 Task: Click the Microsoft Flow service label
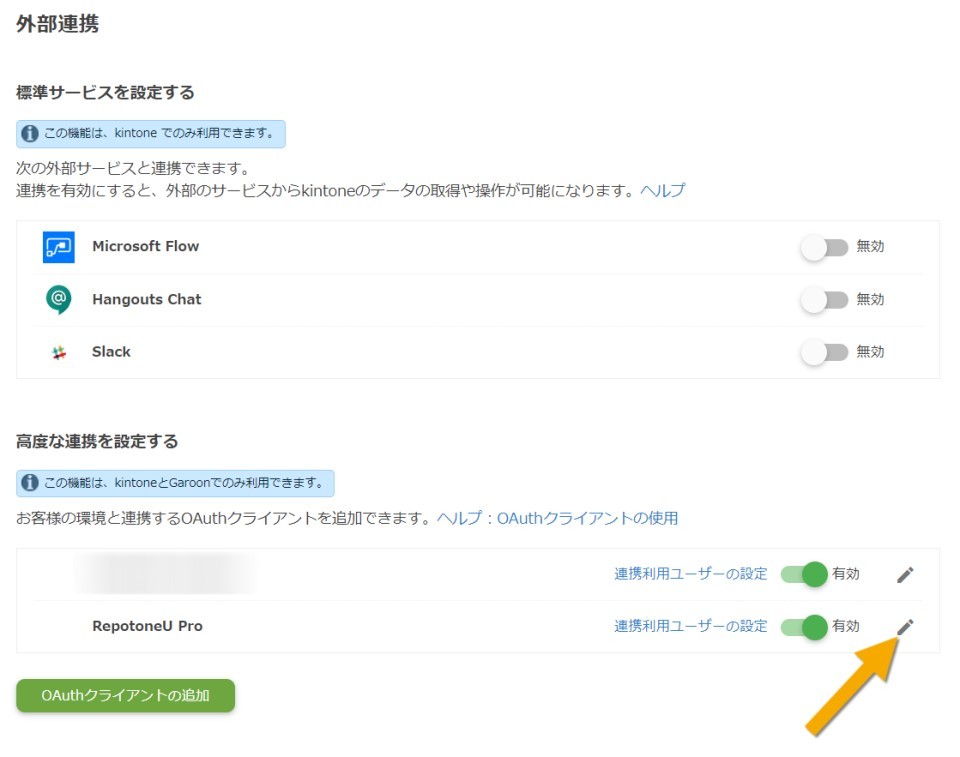tap(146, 246)
